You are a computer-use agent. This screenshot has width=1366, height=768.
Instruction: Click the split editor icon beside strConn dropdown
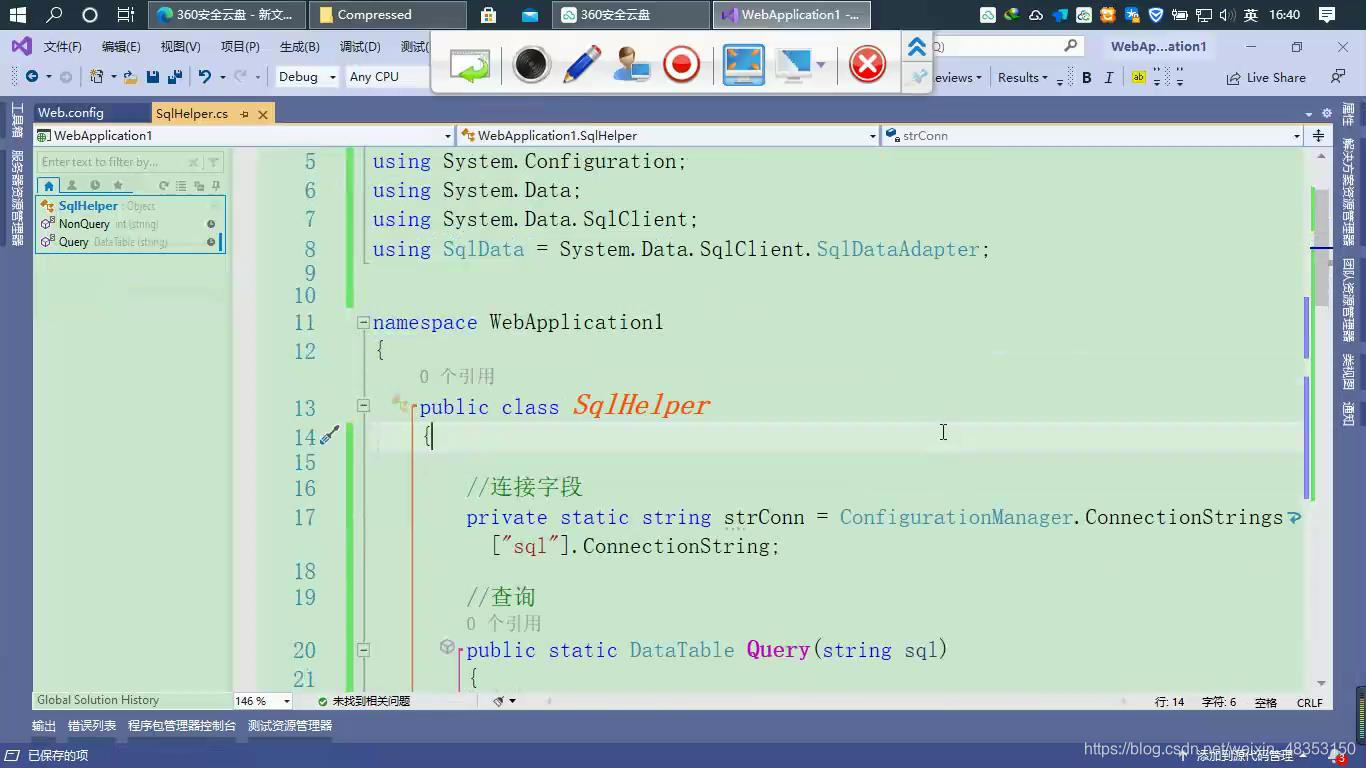[1318, 135]
